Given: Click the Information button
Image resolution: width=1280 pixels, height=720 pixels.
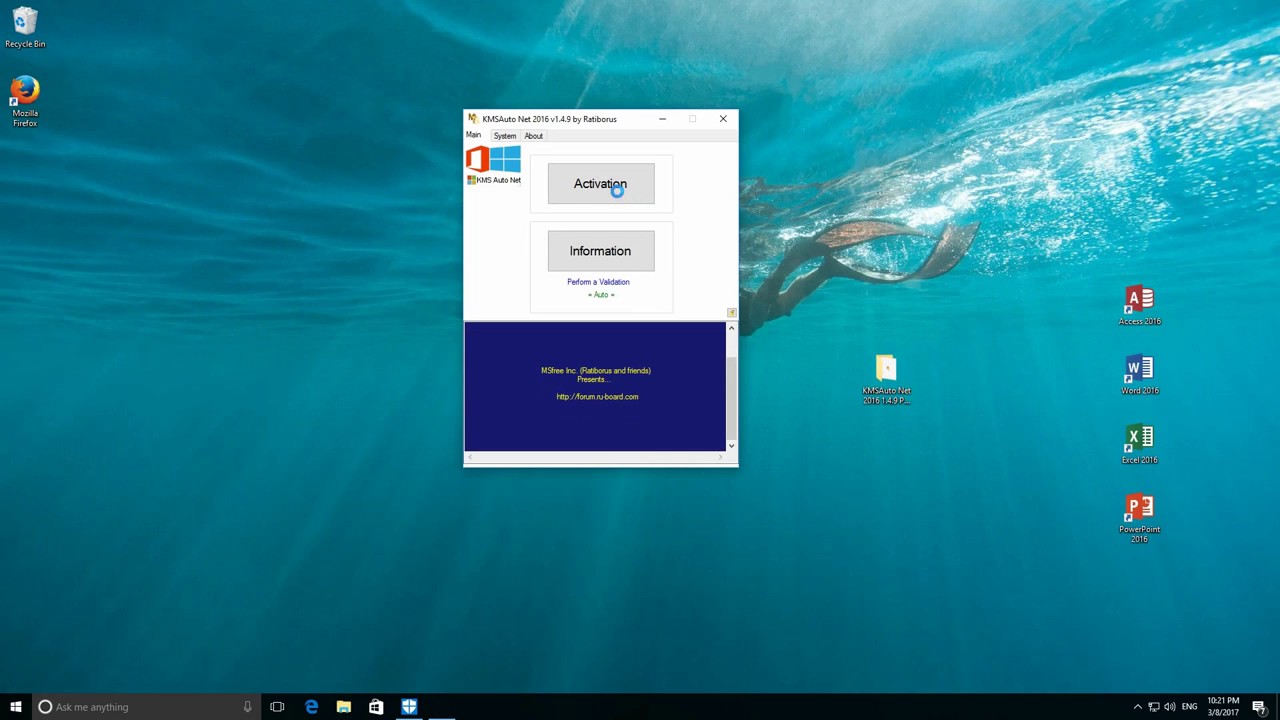Looking at the screenshot, I should pos(601,251).
